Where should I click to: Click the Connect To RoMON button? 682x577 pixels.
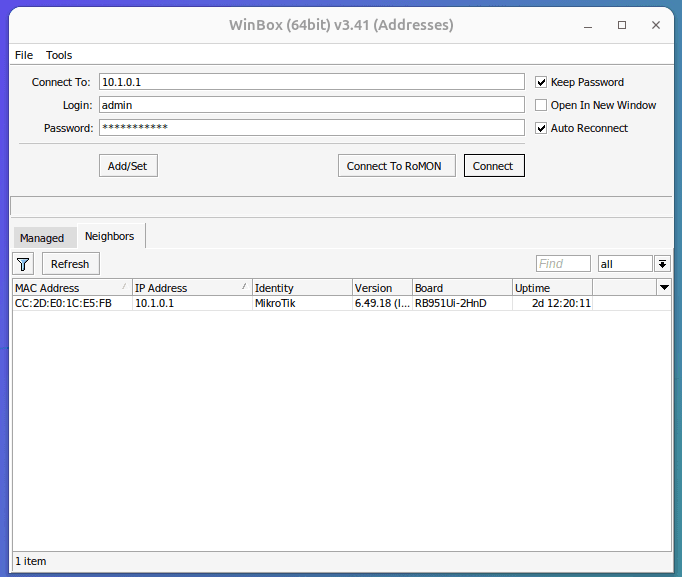coord(397,166)
